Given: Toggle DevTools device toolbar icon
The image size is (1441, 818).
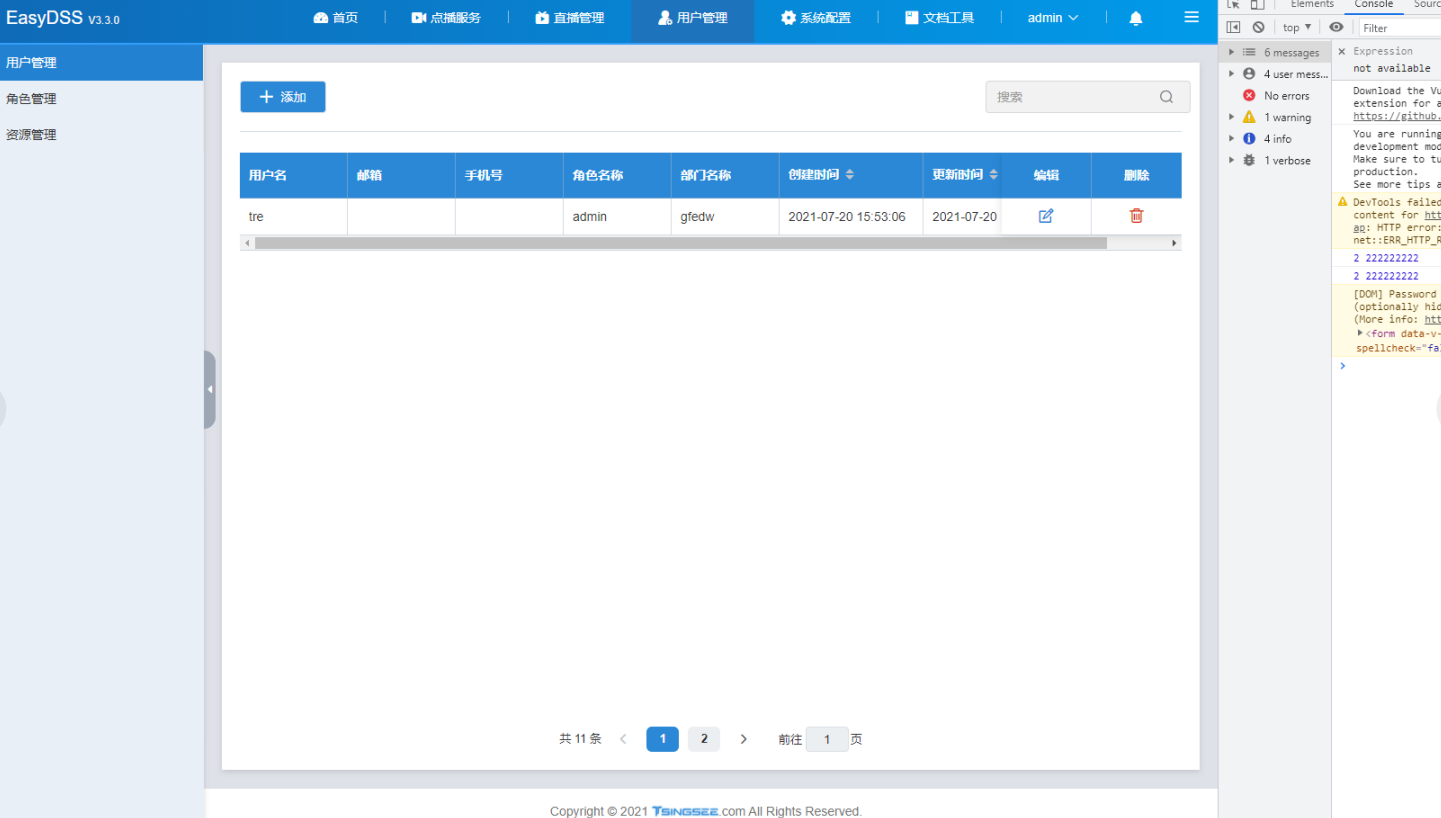Looking at the screenshot, I should pos(1258,5).
